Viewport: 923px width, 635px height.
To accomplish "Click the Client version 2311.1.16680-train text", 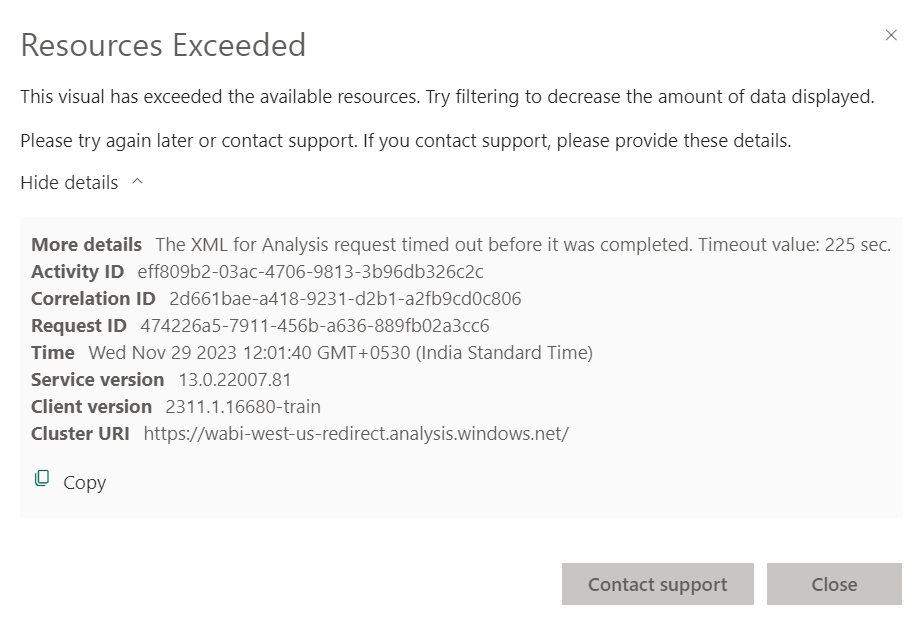I will click(243, 406).
